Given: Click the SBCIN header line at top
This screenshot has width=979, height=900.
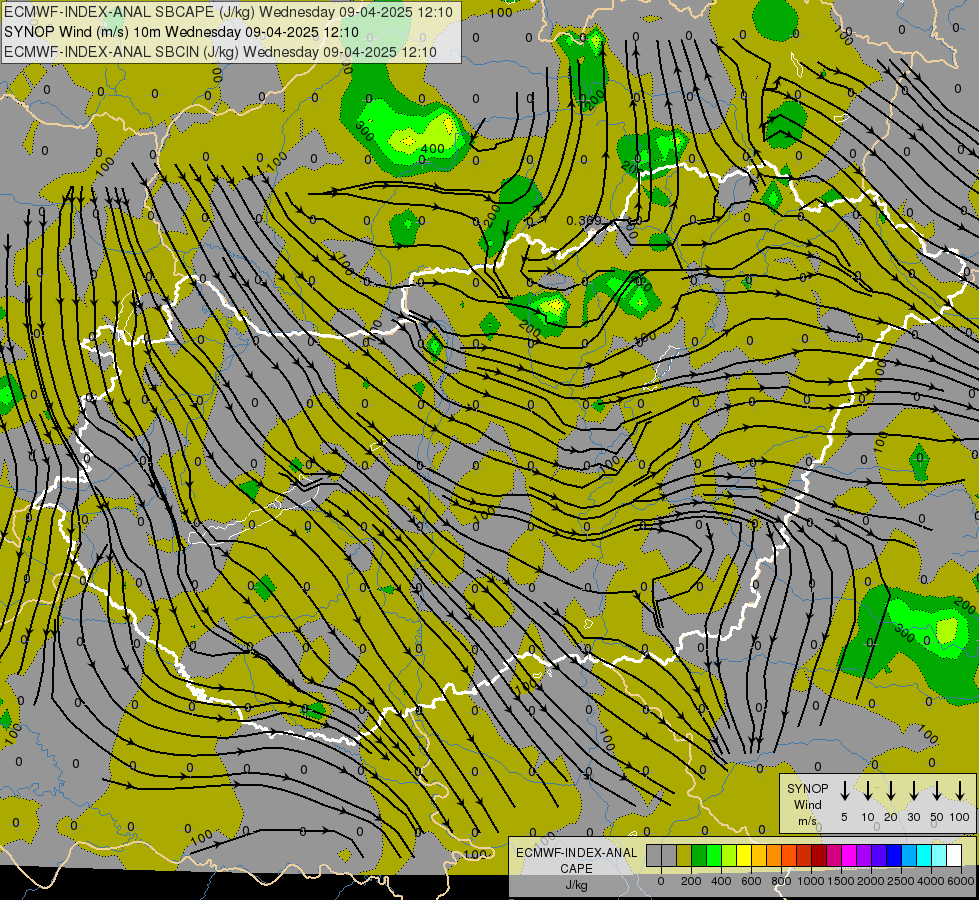Looking at the screenshot, I should tap(220, 52).
